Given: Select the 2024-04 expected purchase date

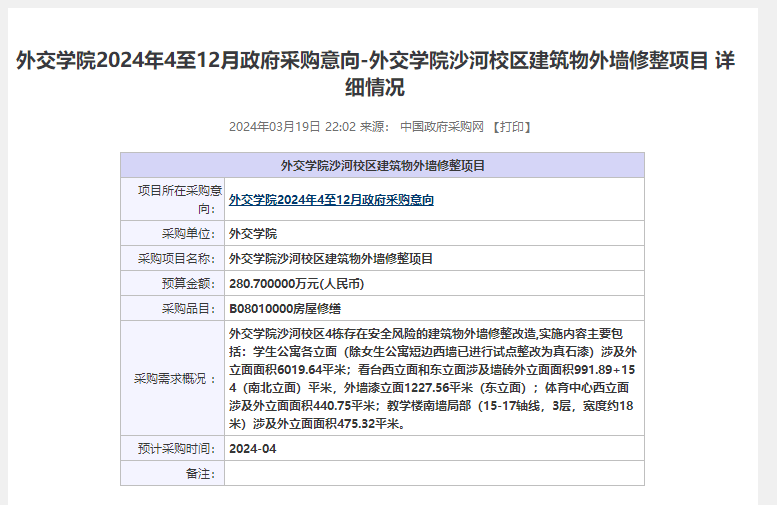Looking at the screenshot, I should click(252, 449).
